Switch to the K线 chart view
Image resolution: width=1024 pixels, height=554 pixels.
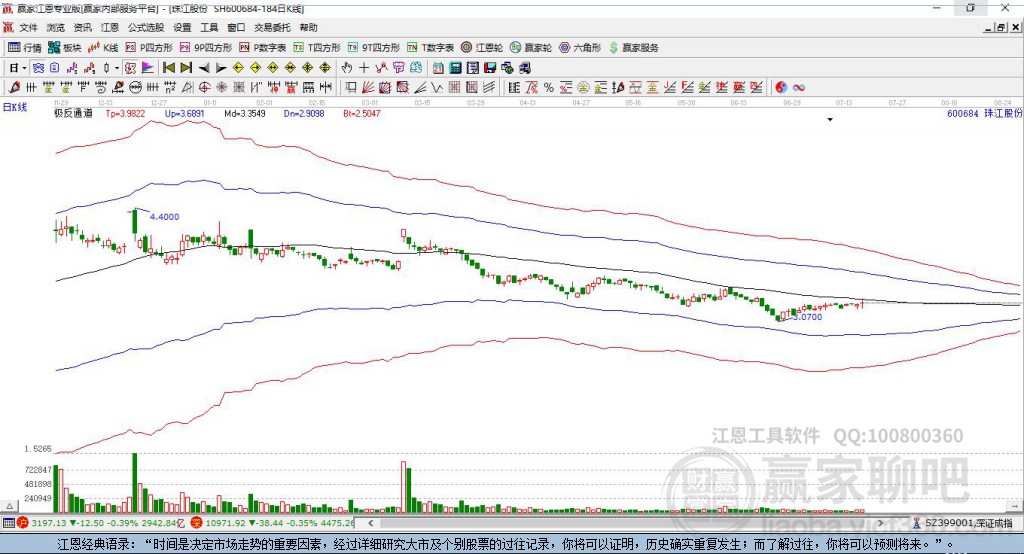pos(103,48)
